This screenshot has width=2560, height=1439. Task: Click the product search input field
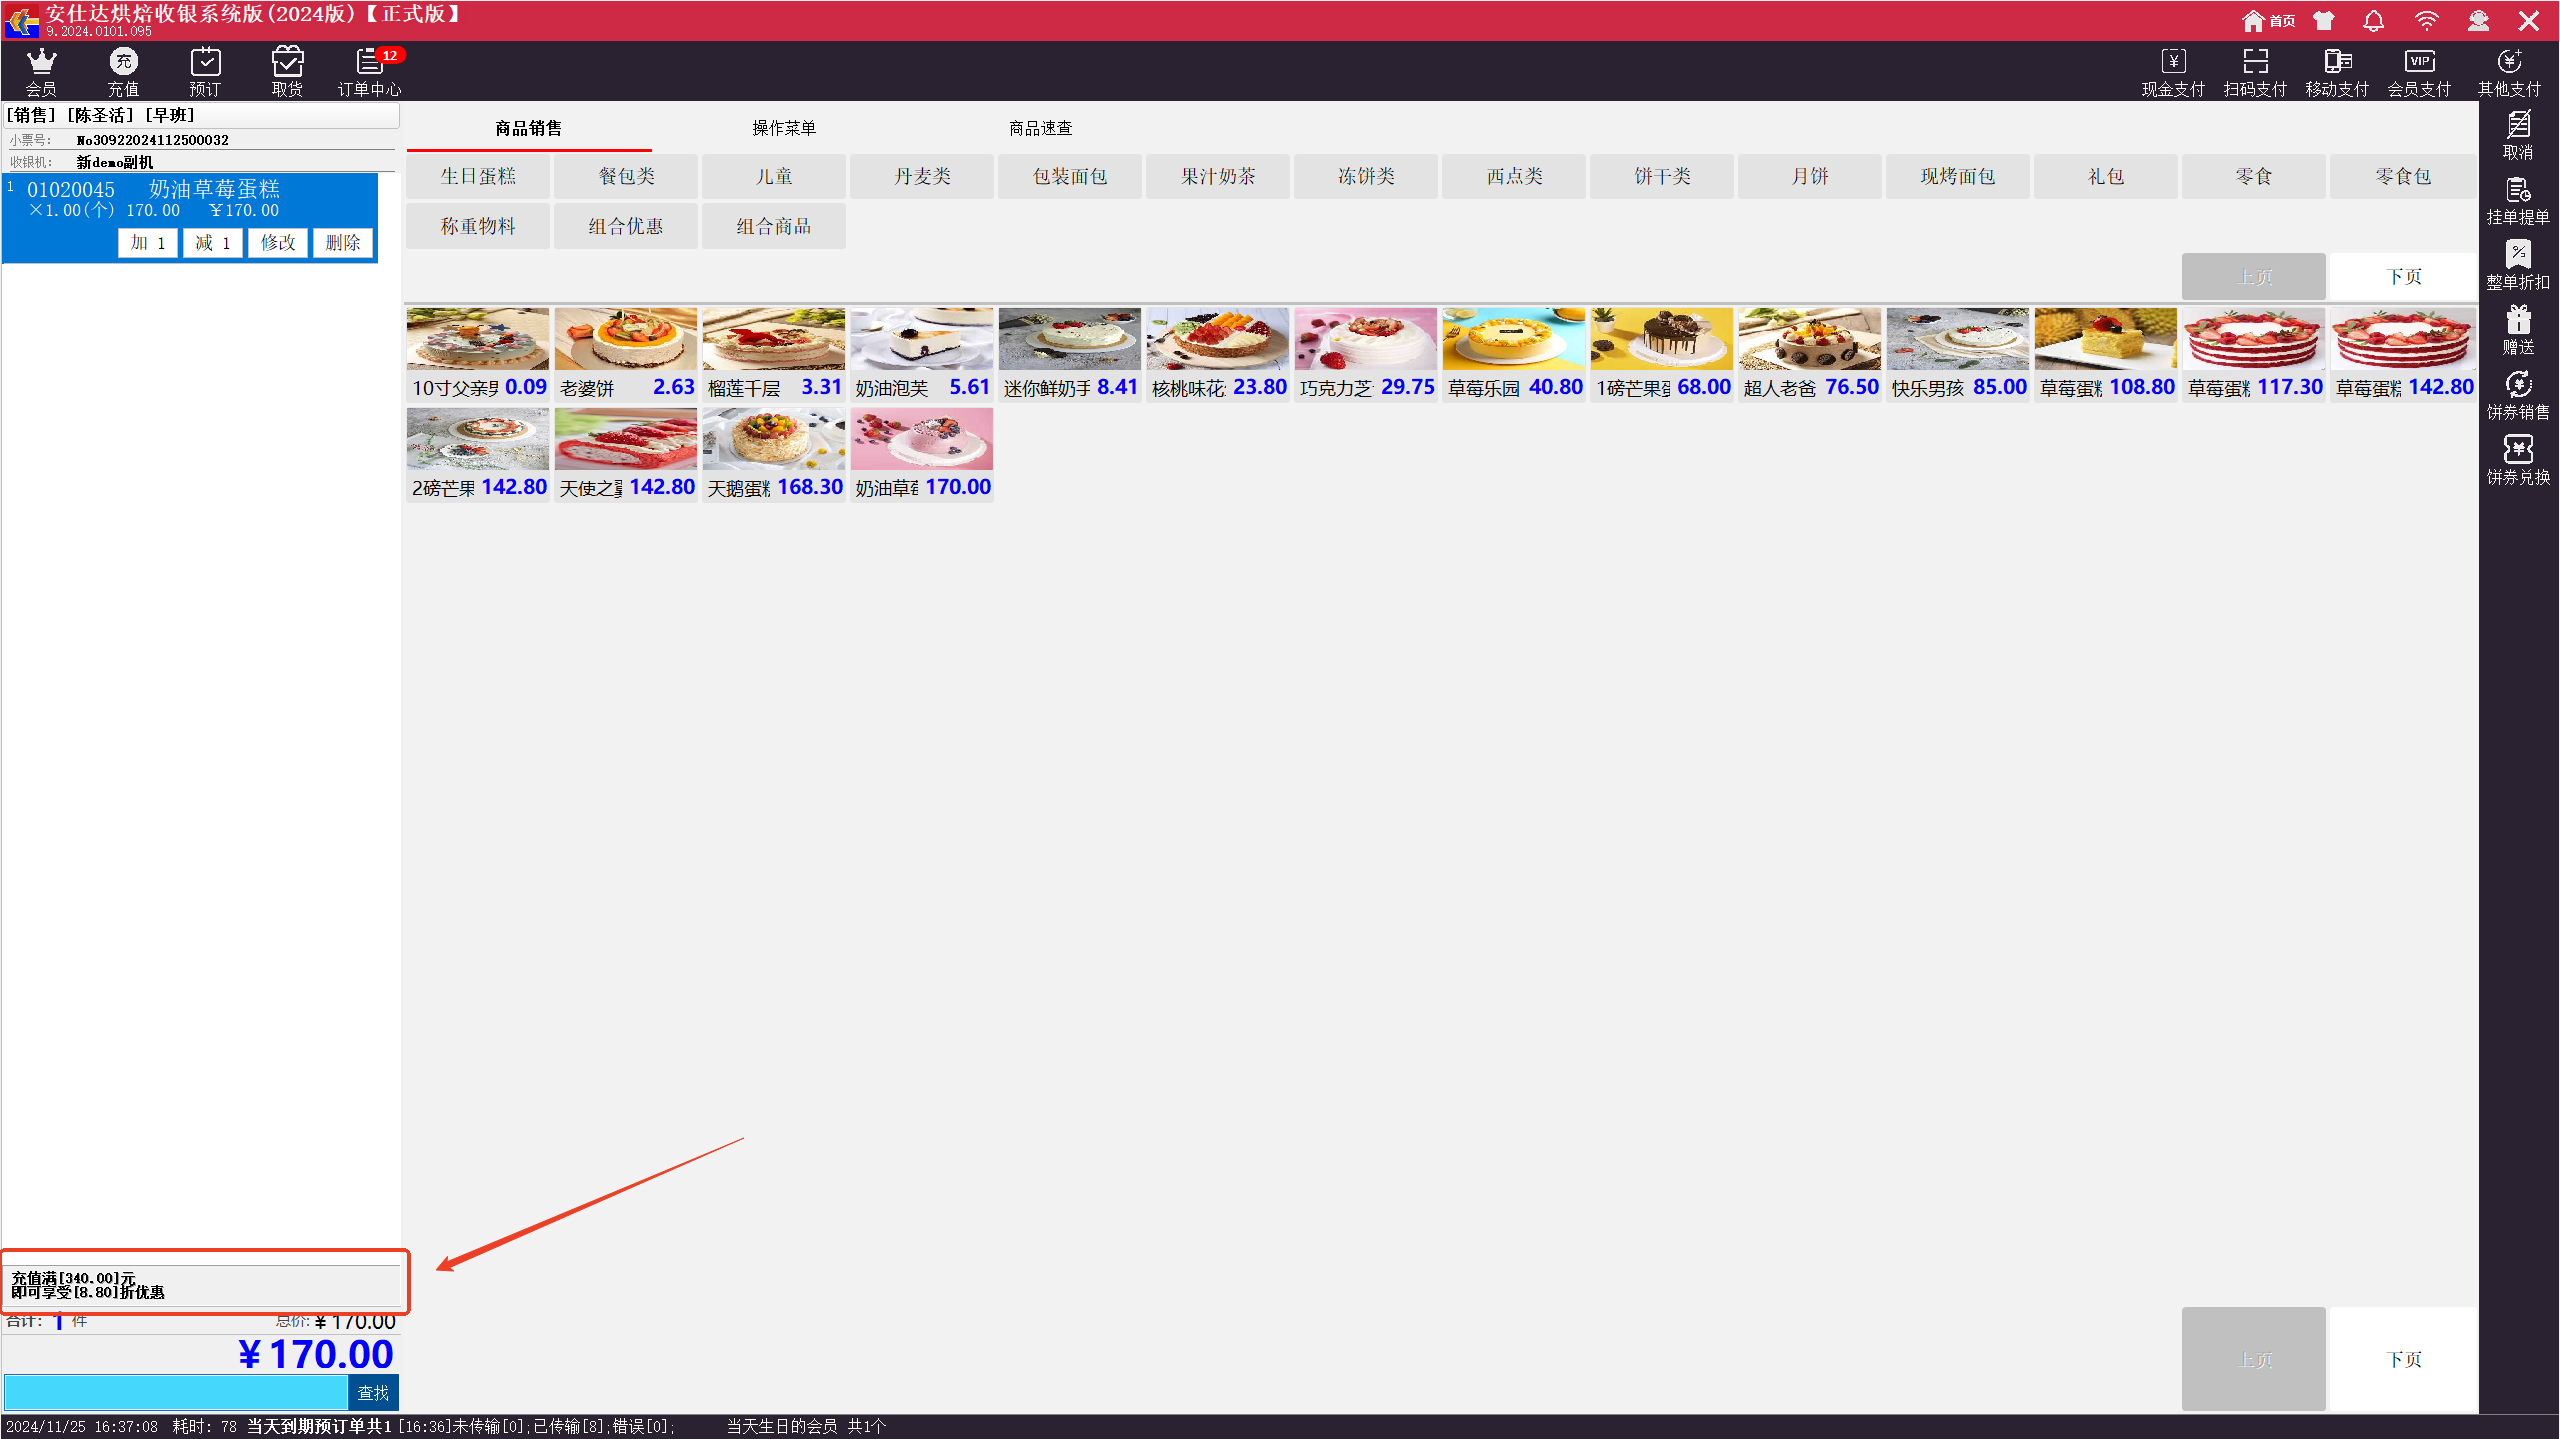176,1392
